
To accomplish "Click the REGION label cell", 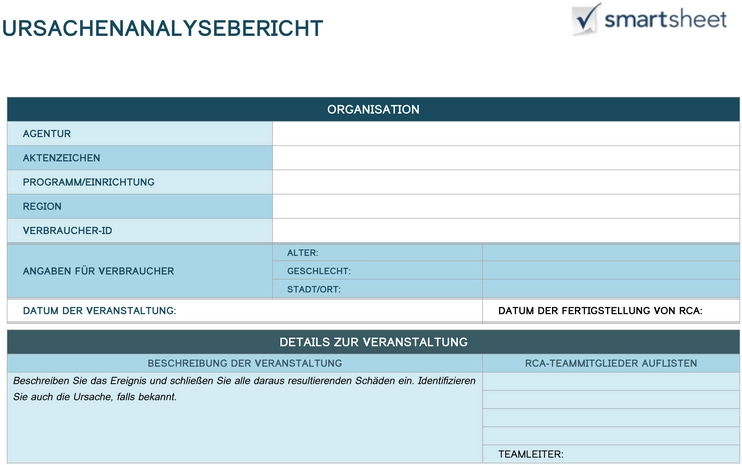I will (140, 206).
